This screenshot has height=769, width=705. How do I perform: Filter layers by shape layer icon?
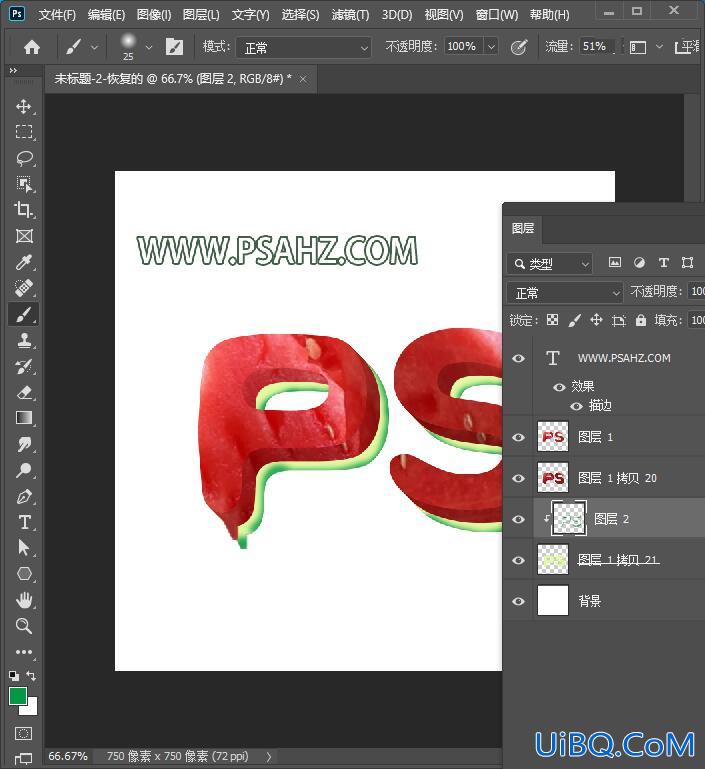point(687,263)
